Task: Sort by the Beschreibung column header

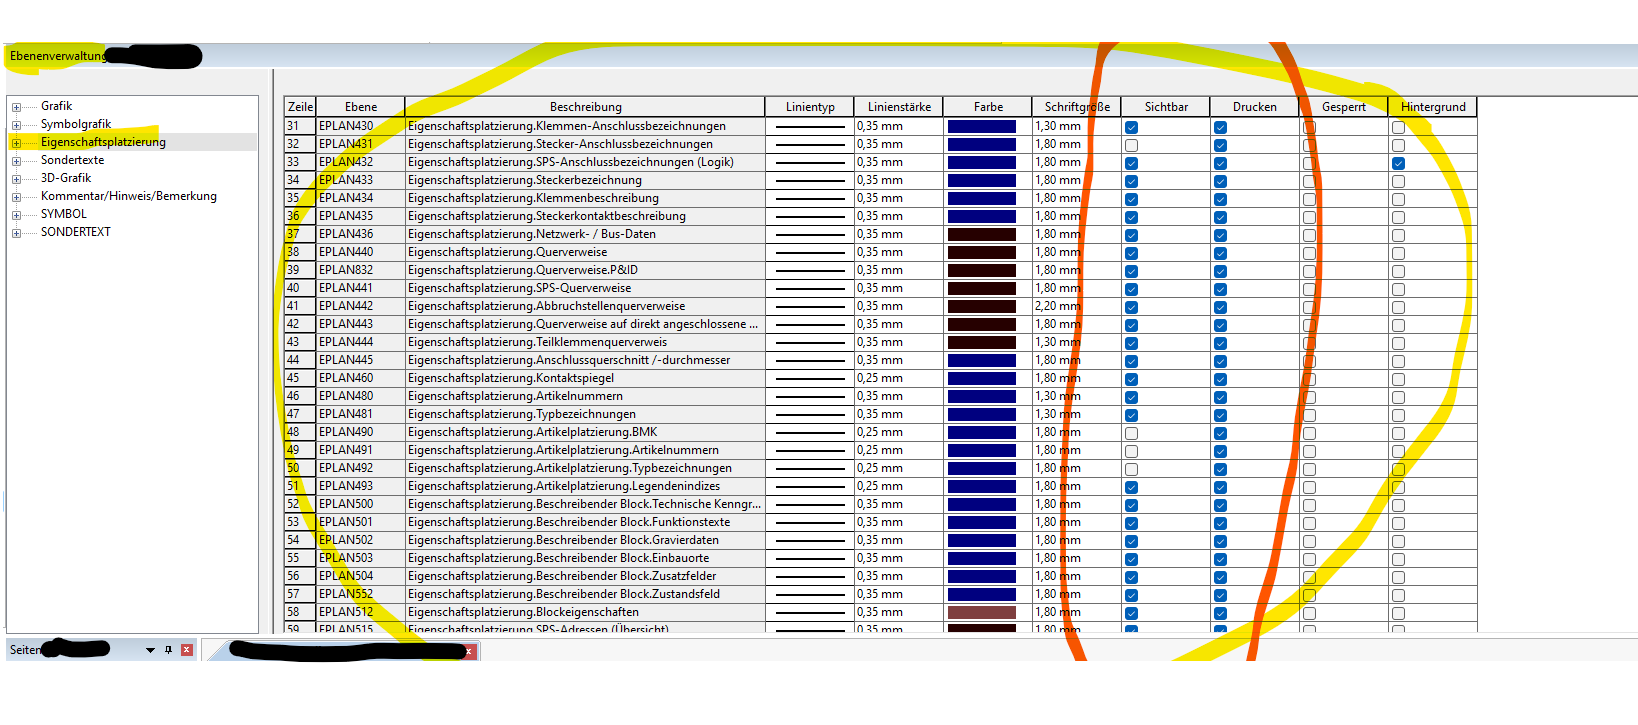Action: (x=585, y=107)
